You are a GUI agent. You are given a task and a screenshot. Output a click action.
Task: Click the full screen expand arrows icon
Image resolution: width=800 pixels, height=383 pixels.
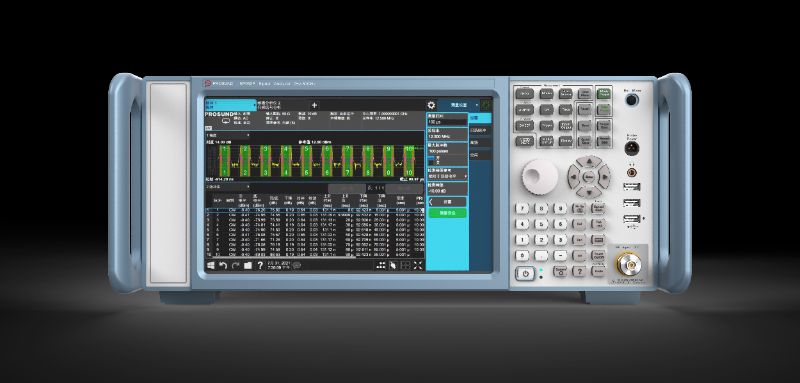pos(418,265)
